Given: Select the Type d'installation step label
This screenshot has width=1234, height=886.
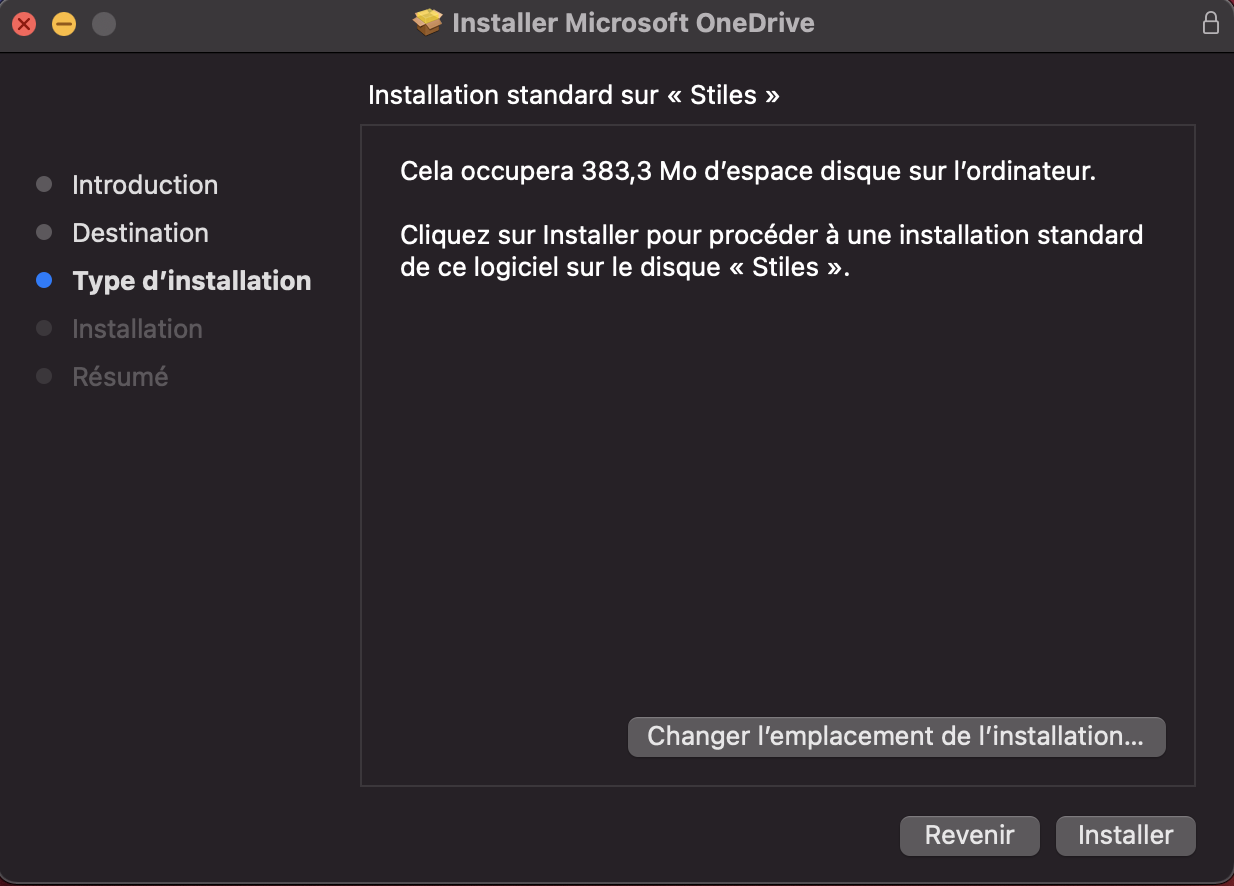Looking at the screenshot, I should click(192, 281).
